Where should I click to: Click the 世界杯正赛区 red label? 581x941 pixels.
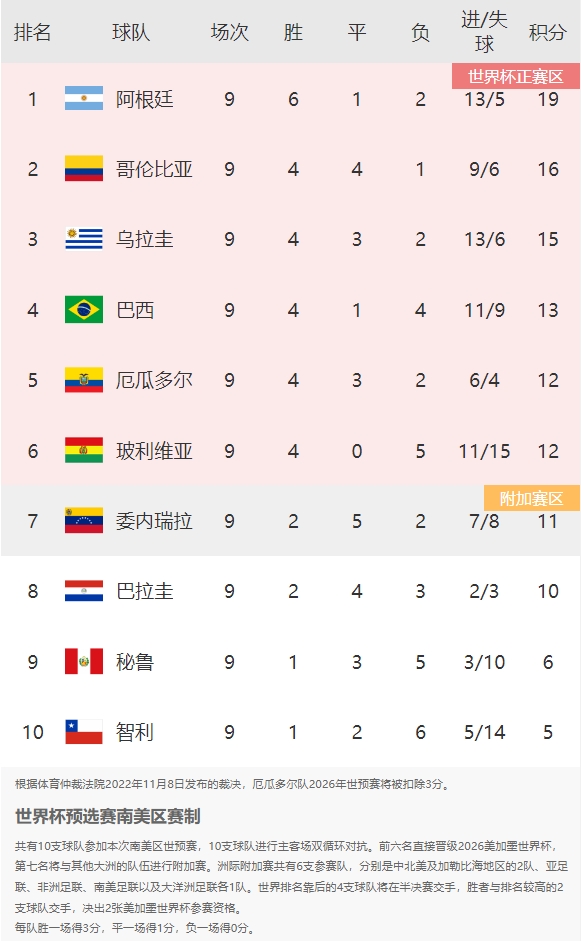[x=516, y=77]
